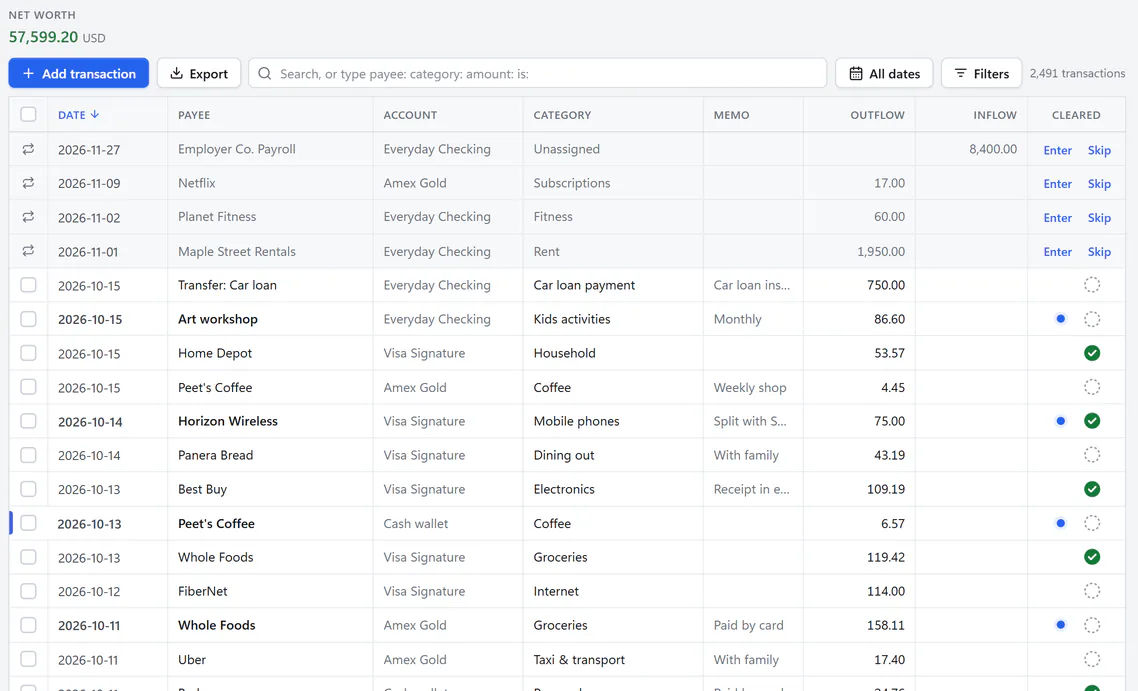
Task: Enter the scheduled Employer Co. Payroll transaction
Action: 1057,150
